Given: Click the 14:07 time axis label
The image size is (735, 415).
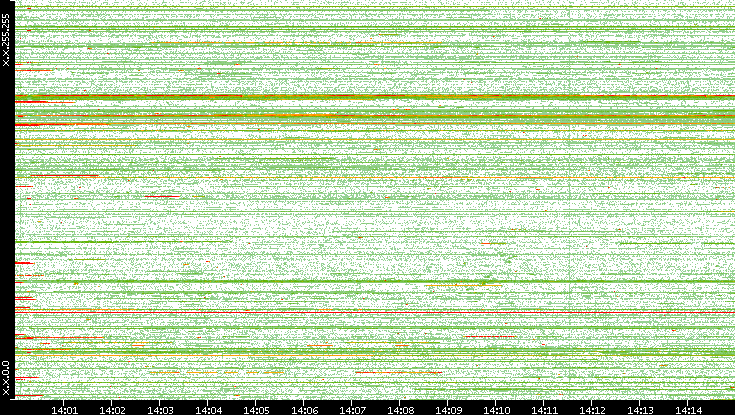Looking at the screenshot, I should click(352, 410).
